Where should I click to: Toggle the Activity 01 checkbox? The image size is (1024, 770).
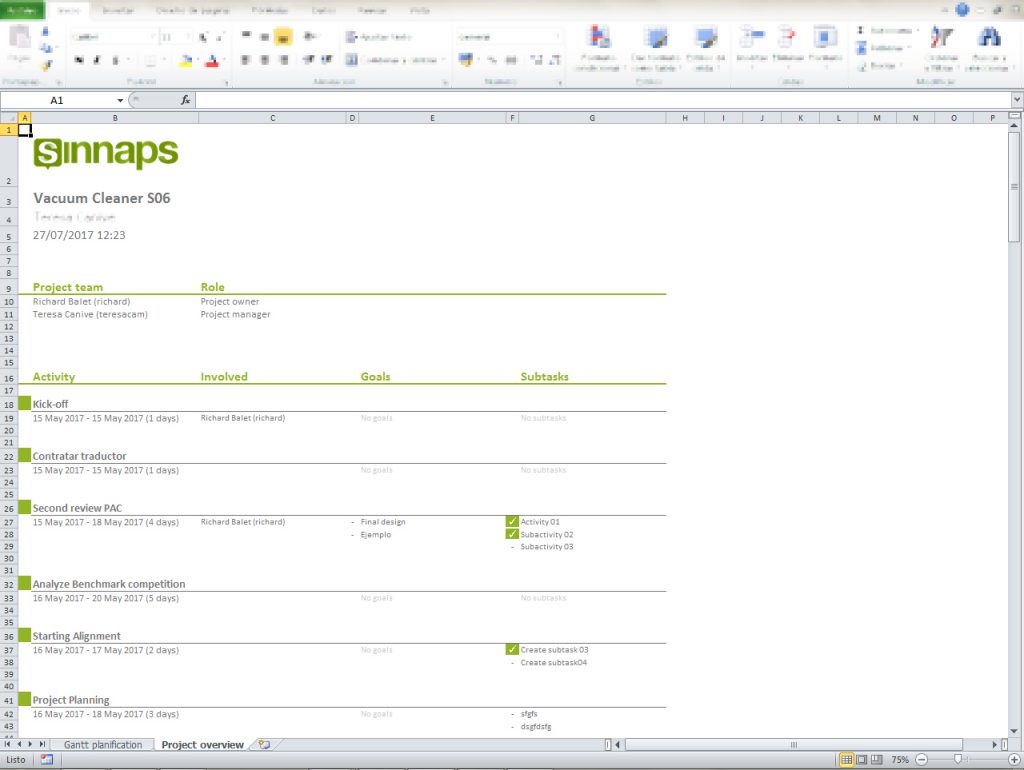point(512,521)
